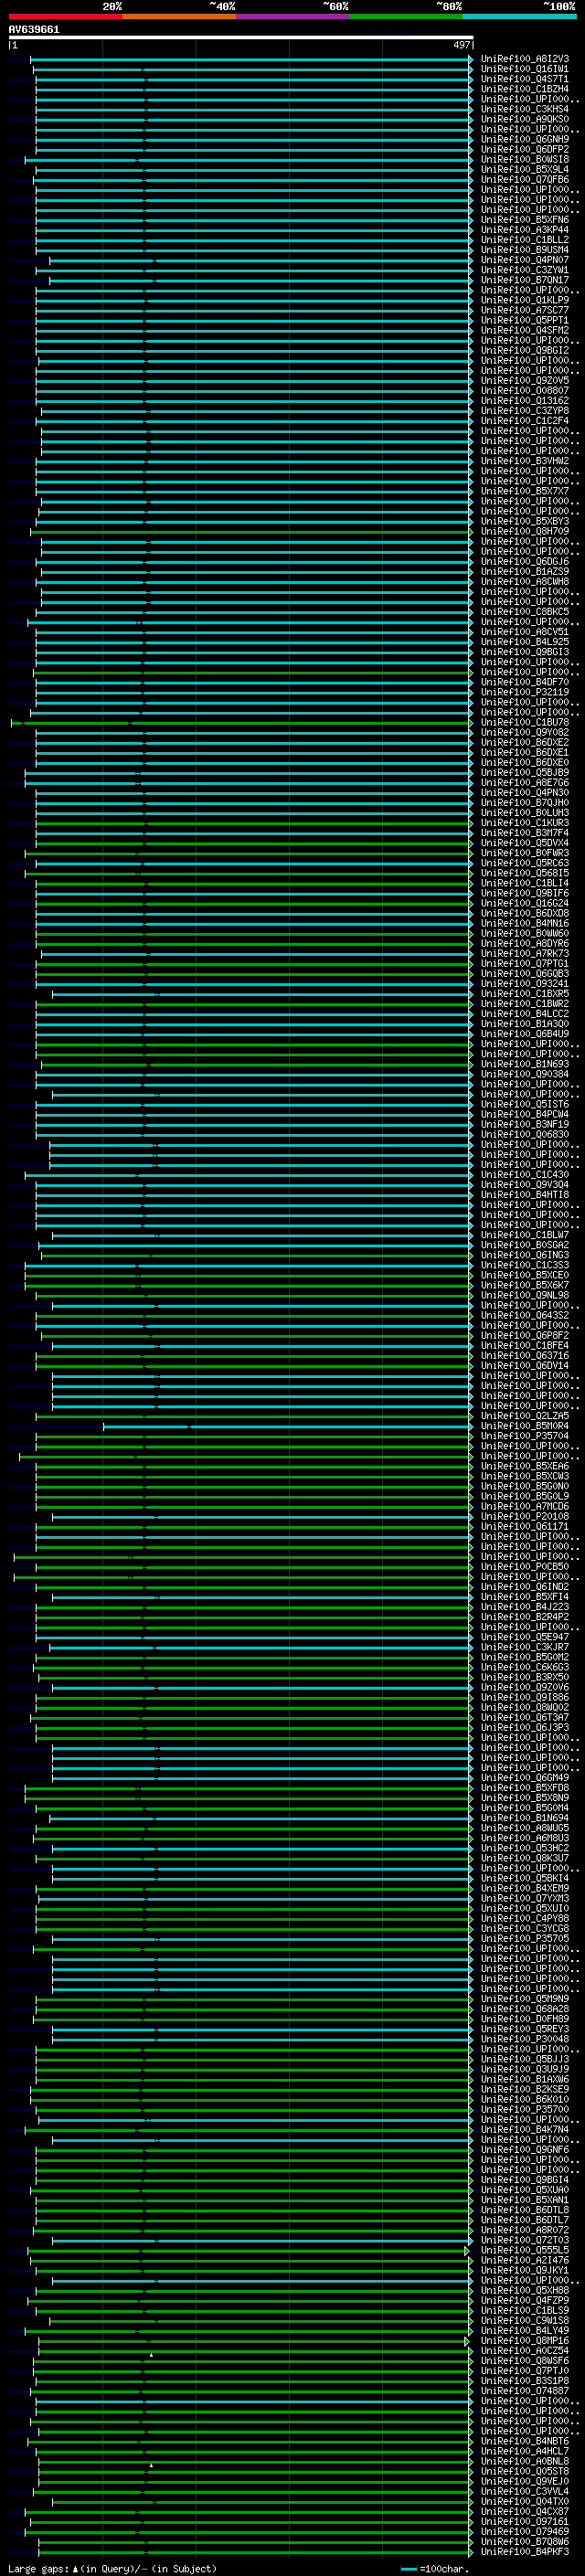Image resolution: width=585 pixels, height=2576 pixels.
Task: Select hit label UniRef100_P35705
Action: 525,1938
